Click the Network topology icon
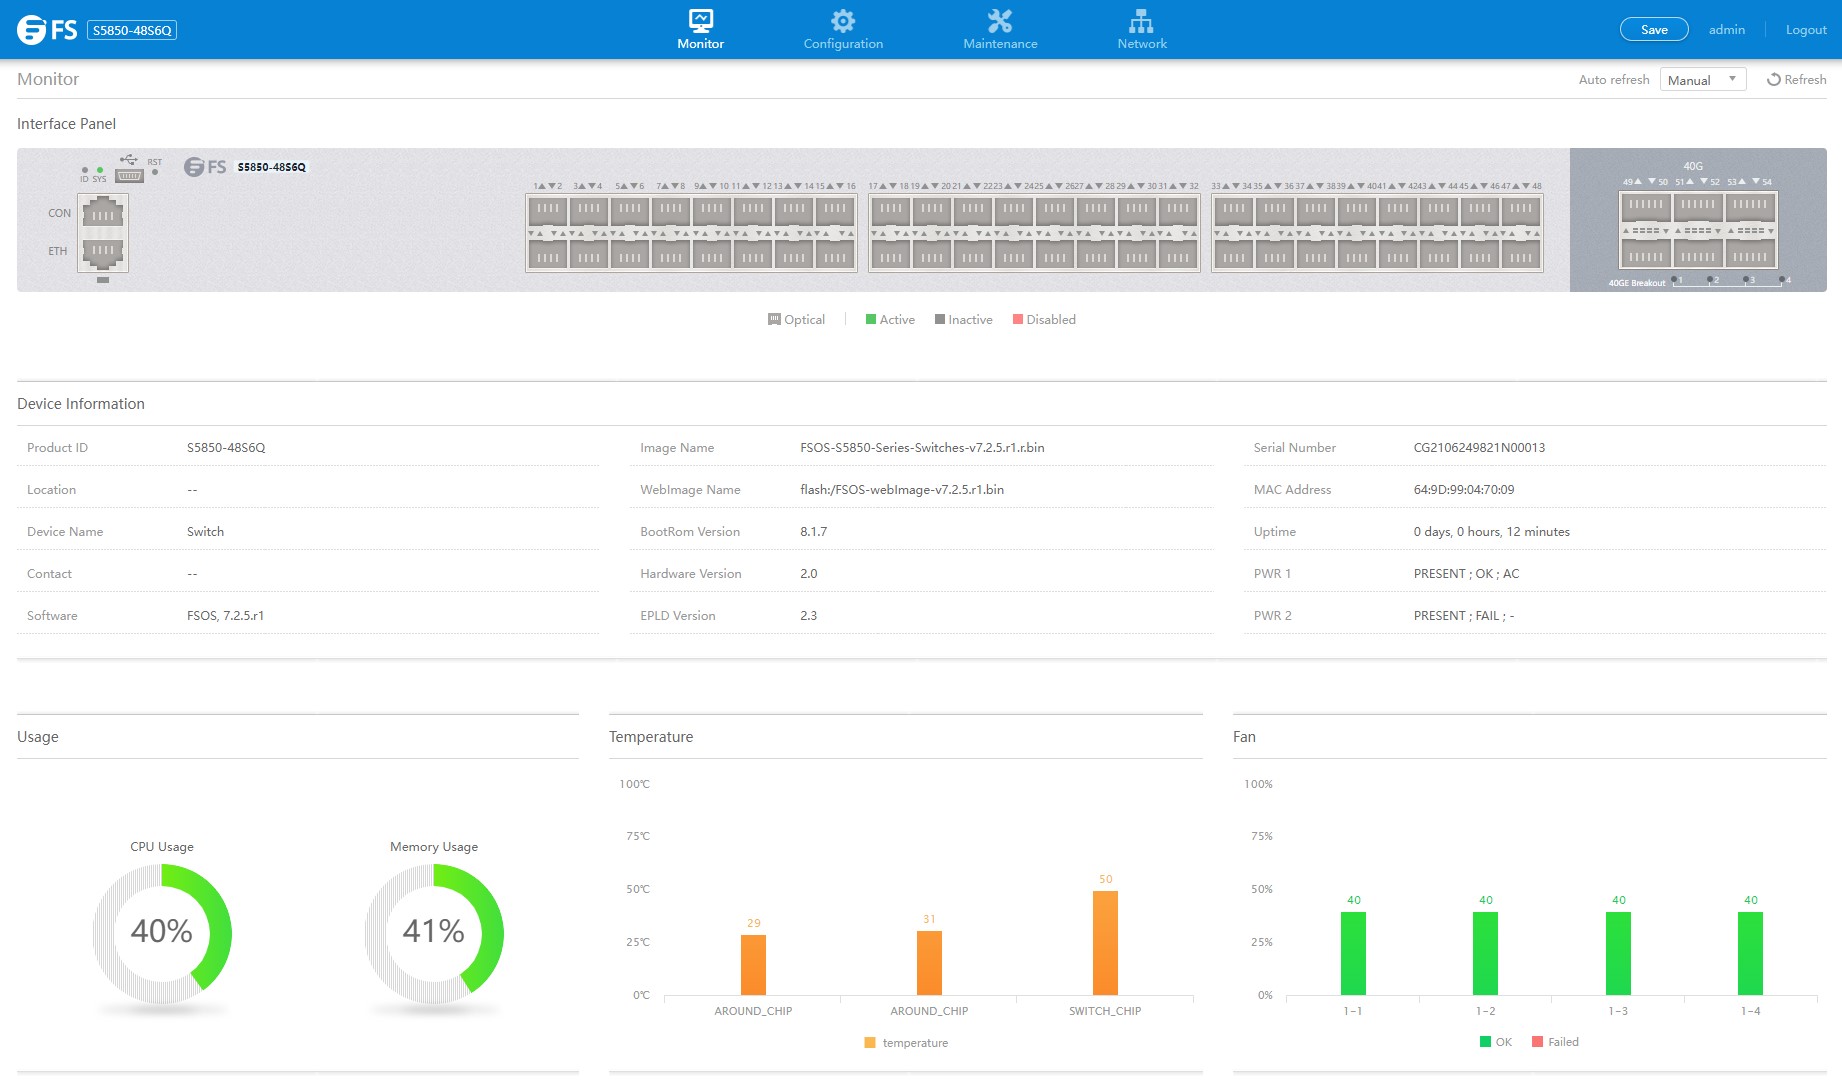 click(1141, 20)
